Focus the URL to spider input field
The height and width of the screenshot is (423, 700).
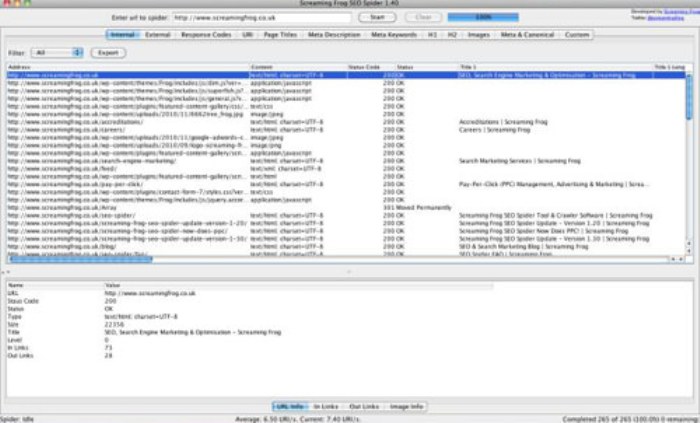tap(262, 18)
